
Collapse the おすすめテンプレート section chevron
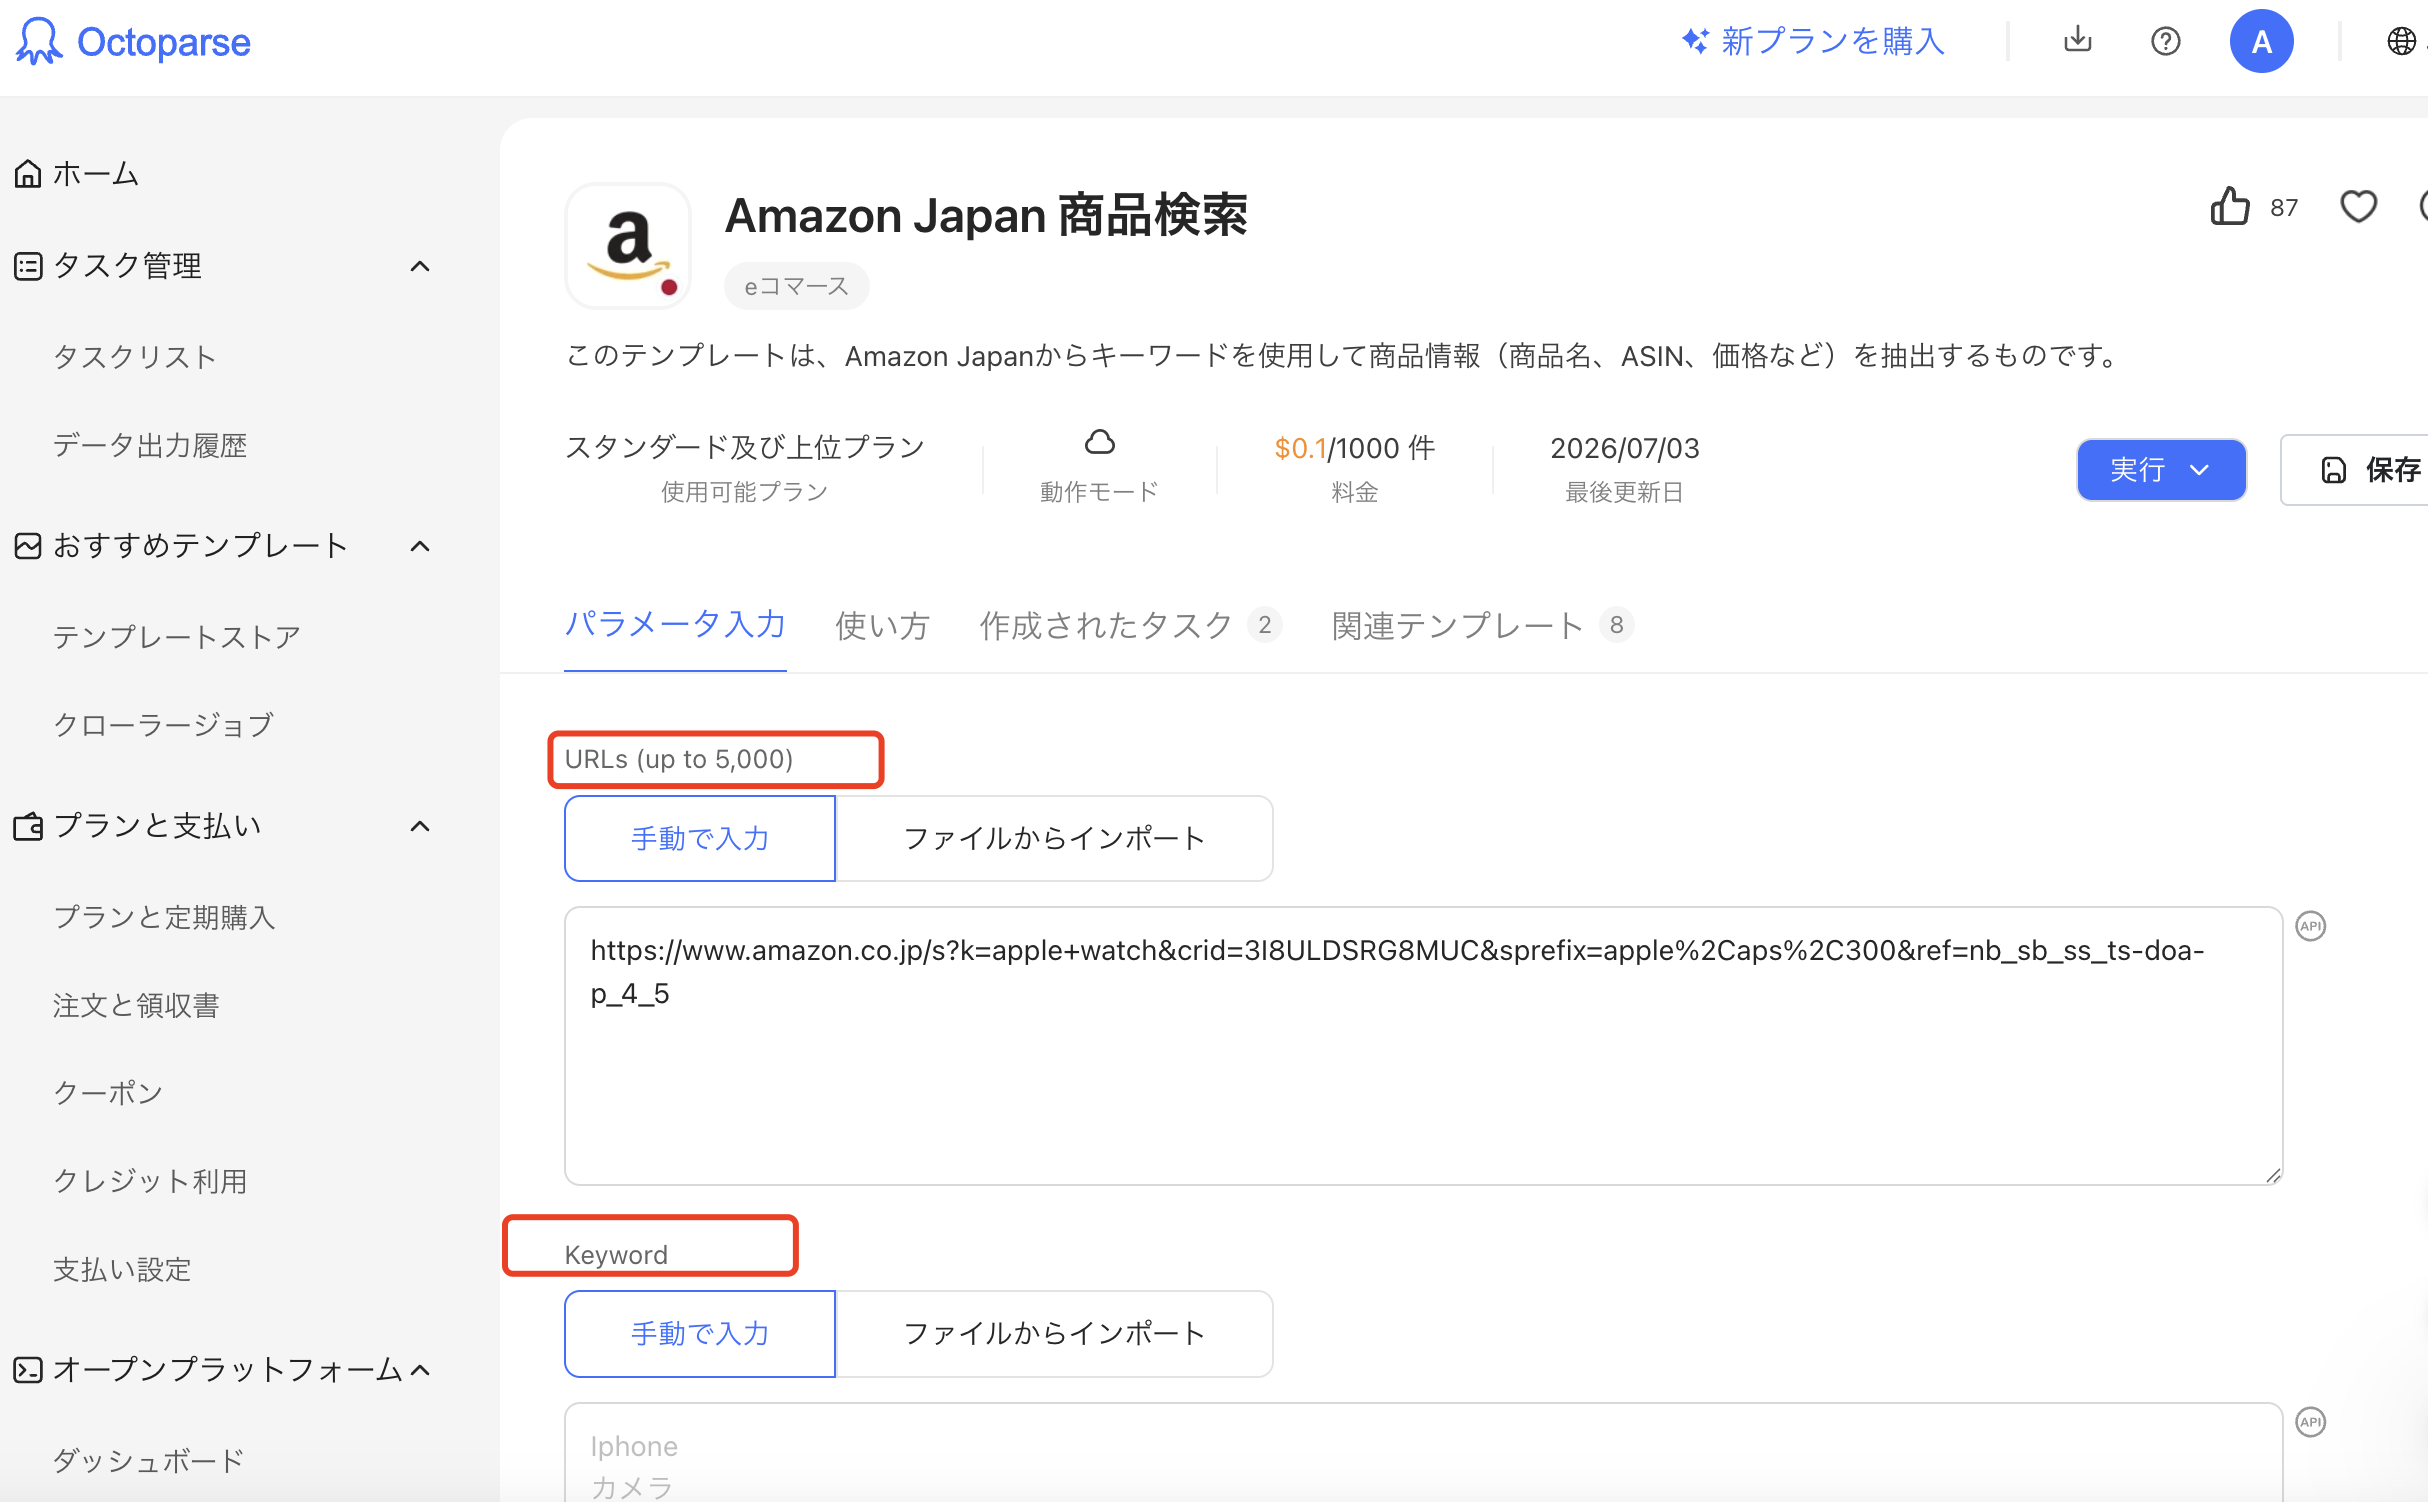pos(420,546)
